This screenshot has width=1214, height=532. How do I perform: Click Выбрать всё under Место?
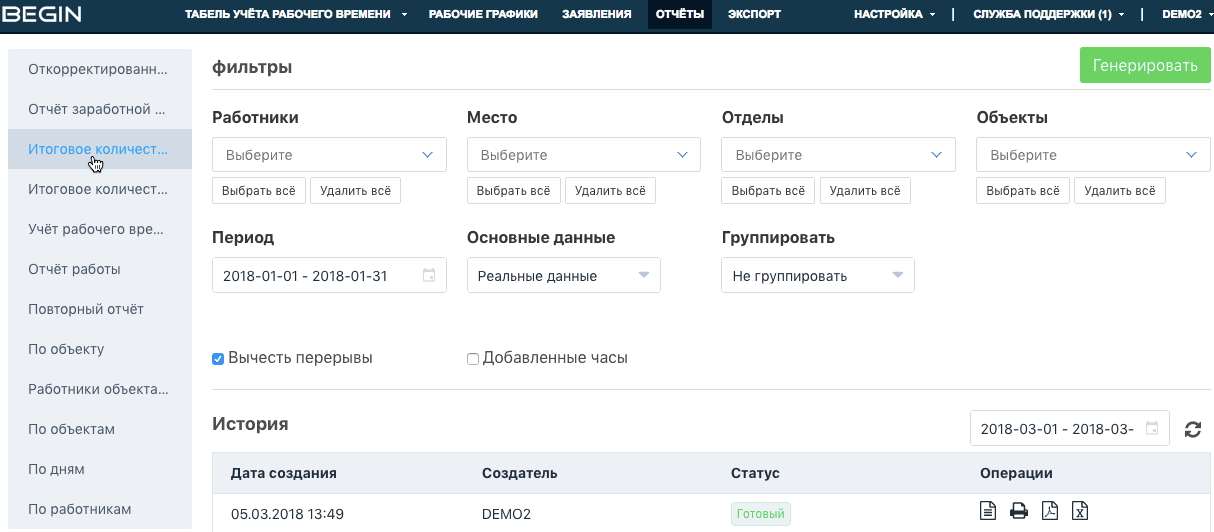513,191
